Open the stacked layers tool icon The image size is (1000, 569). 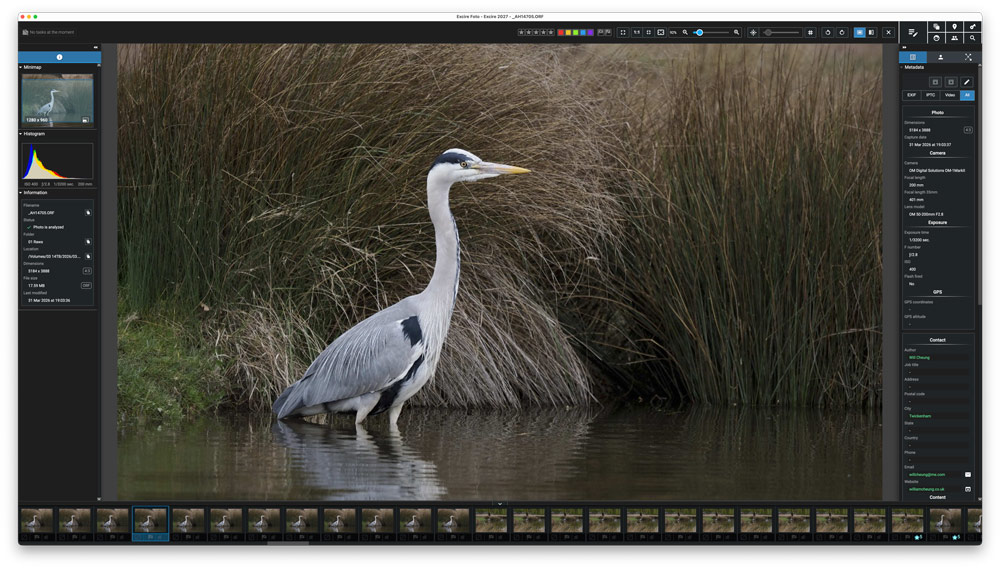(x=936, y=27)
